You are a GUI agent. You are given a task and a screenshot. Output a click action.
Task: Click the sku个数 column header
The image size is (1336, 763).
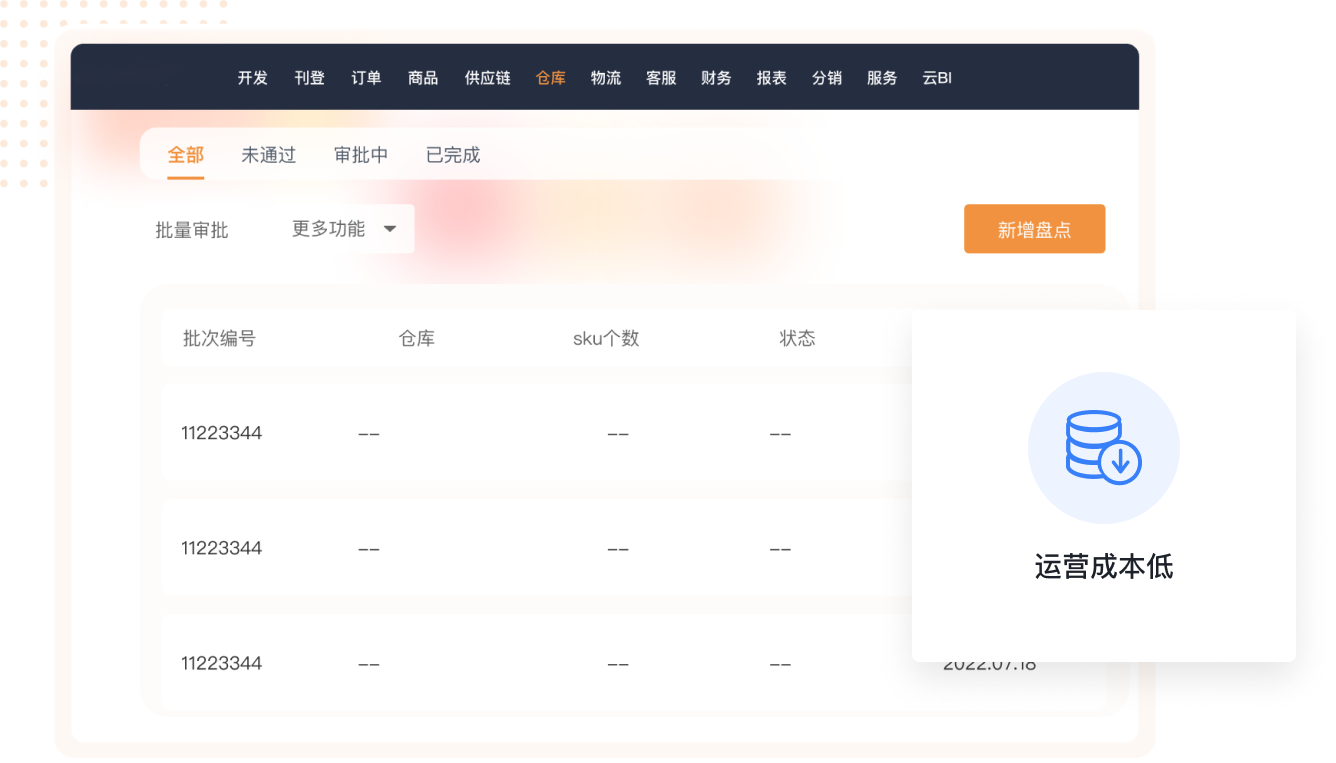point(605,338)
